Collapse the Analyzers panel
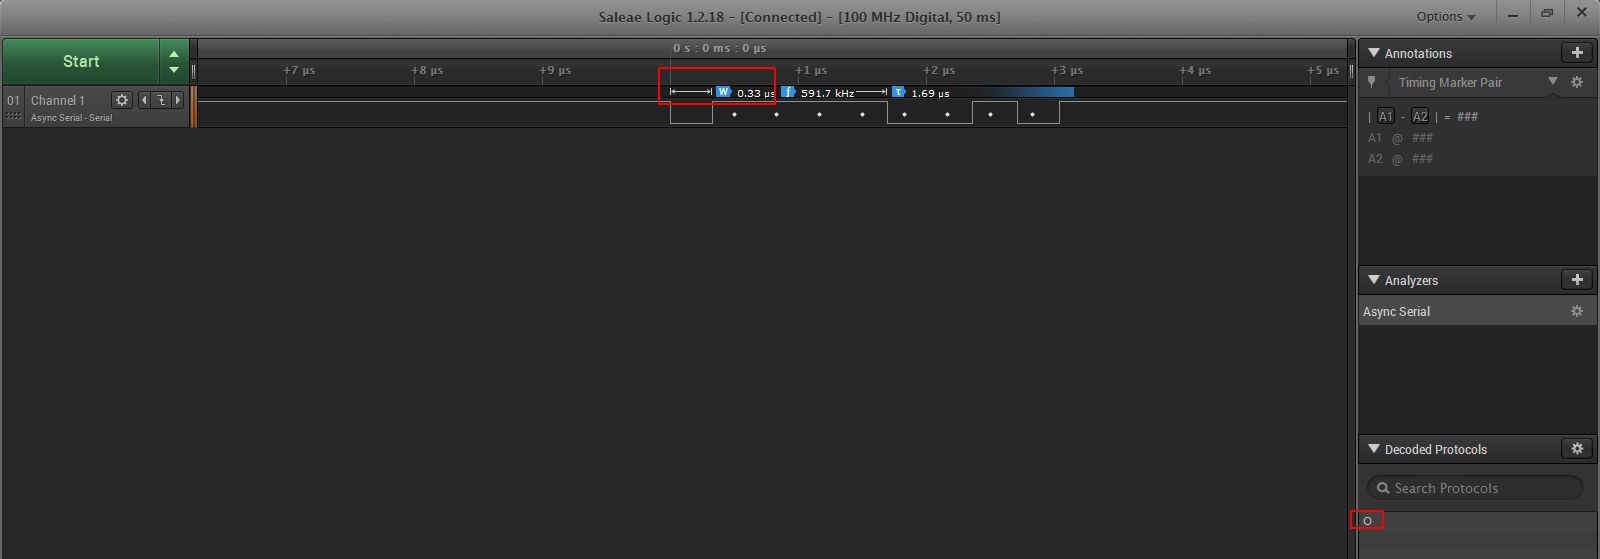1600x559 pixels. coord(1374,280)
